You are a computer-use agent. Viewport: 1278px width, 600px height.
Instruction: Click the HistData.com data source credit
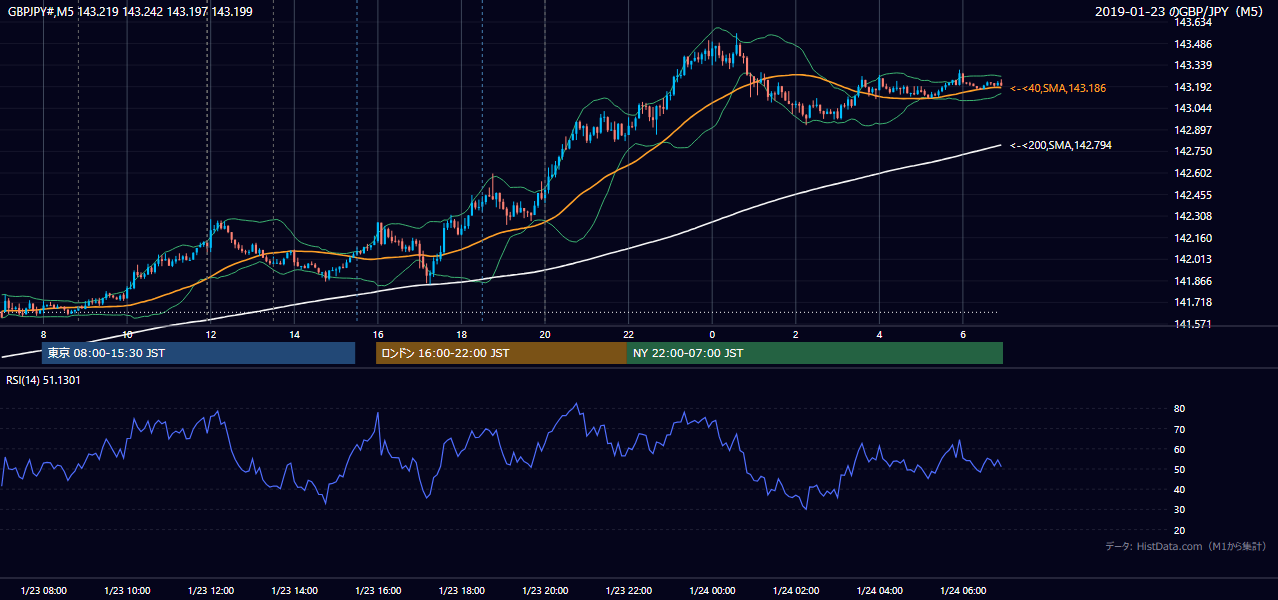(1185, 546)
